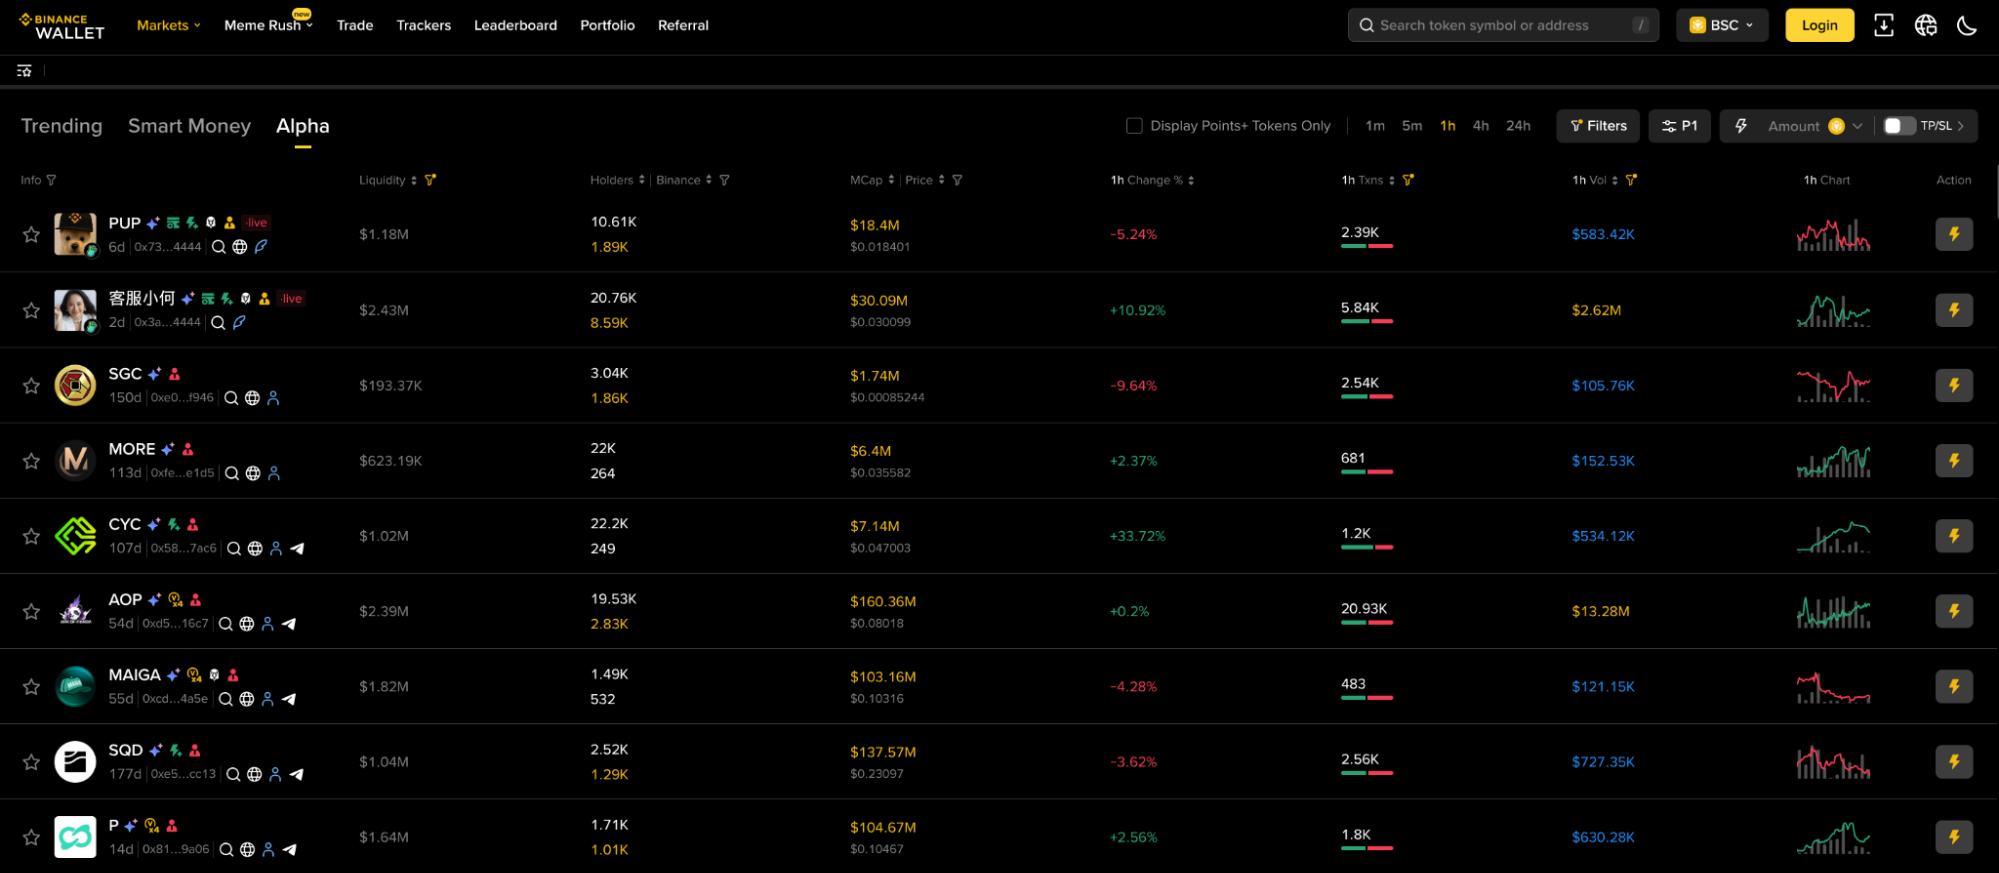Screen dimensions: 1999x873
Task: Select the 24h timeframe
Action: tap(1518, 126)
